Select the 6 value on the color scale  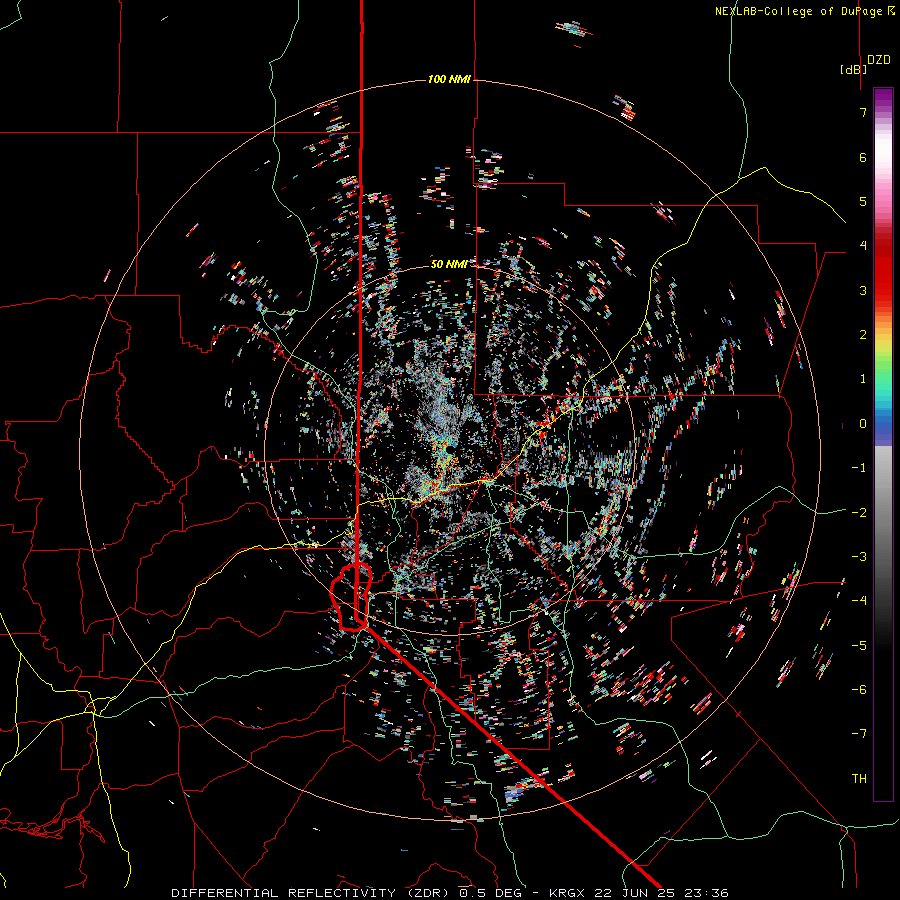(863, 157)
